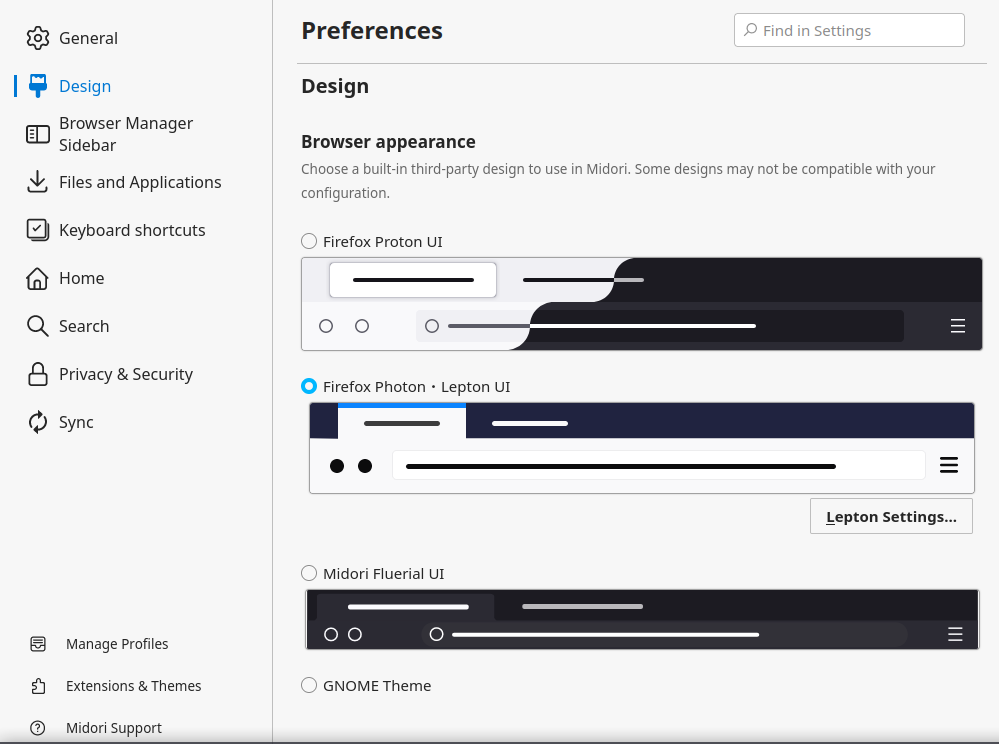Click the Search magnifier icon in sidebar
This screenshot has height=744, width=999.
[38, 326]
